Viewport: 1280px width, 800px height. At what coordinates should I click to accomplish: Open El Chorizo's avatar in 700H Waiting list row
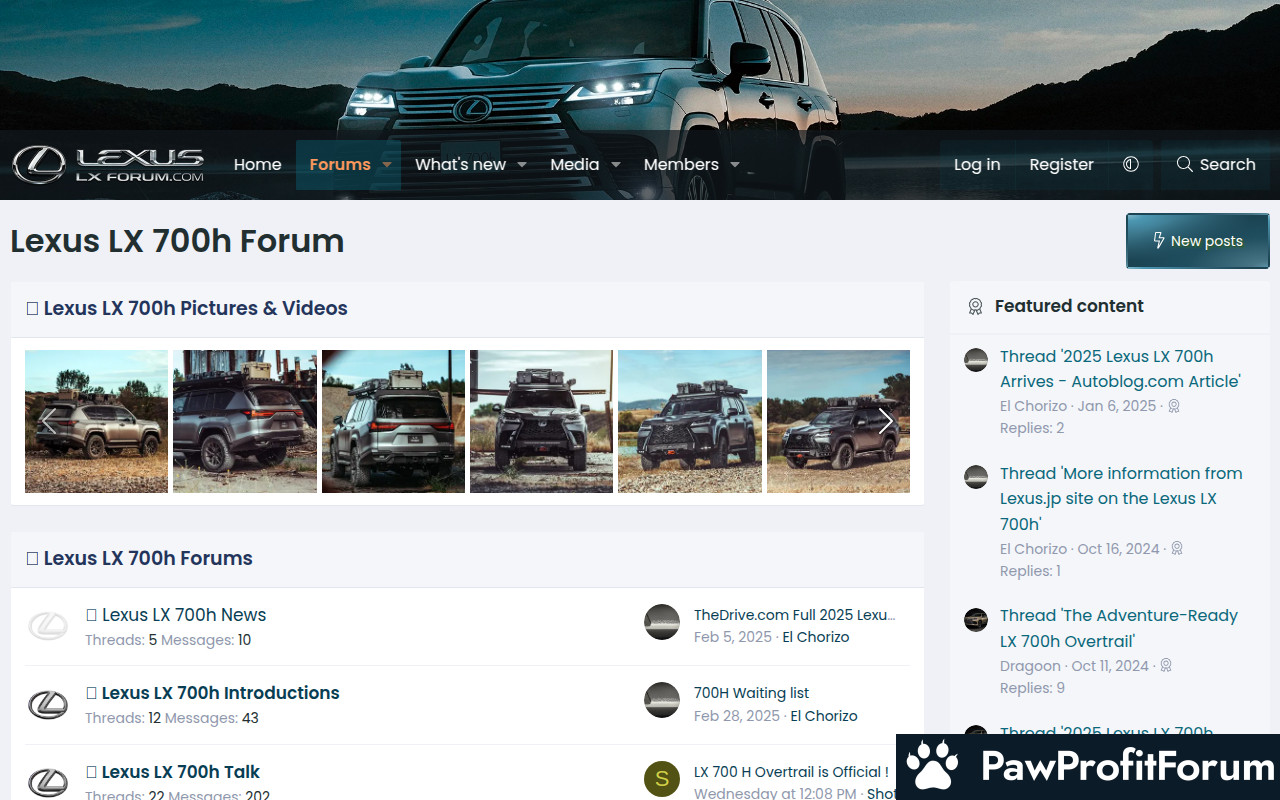(662, 701)
